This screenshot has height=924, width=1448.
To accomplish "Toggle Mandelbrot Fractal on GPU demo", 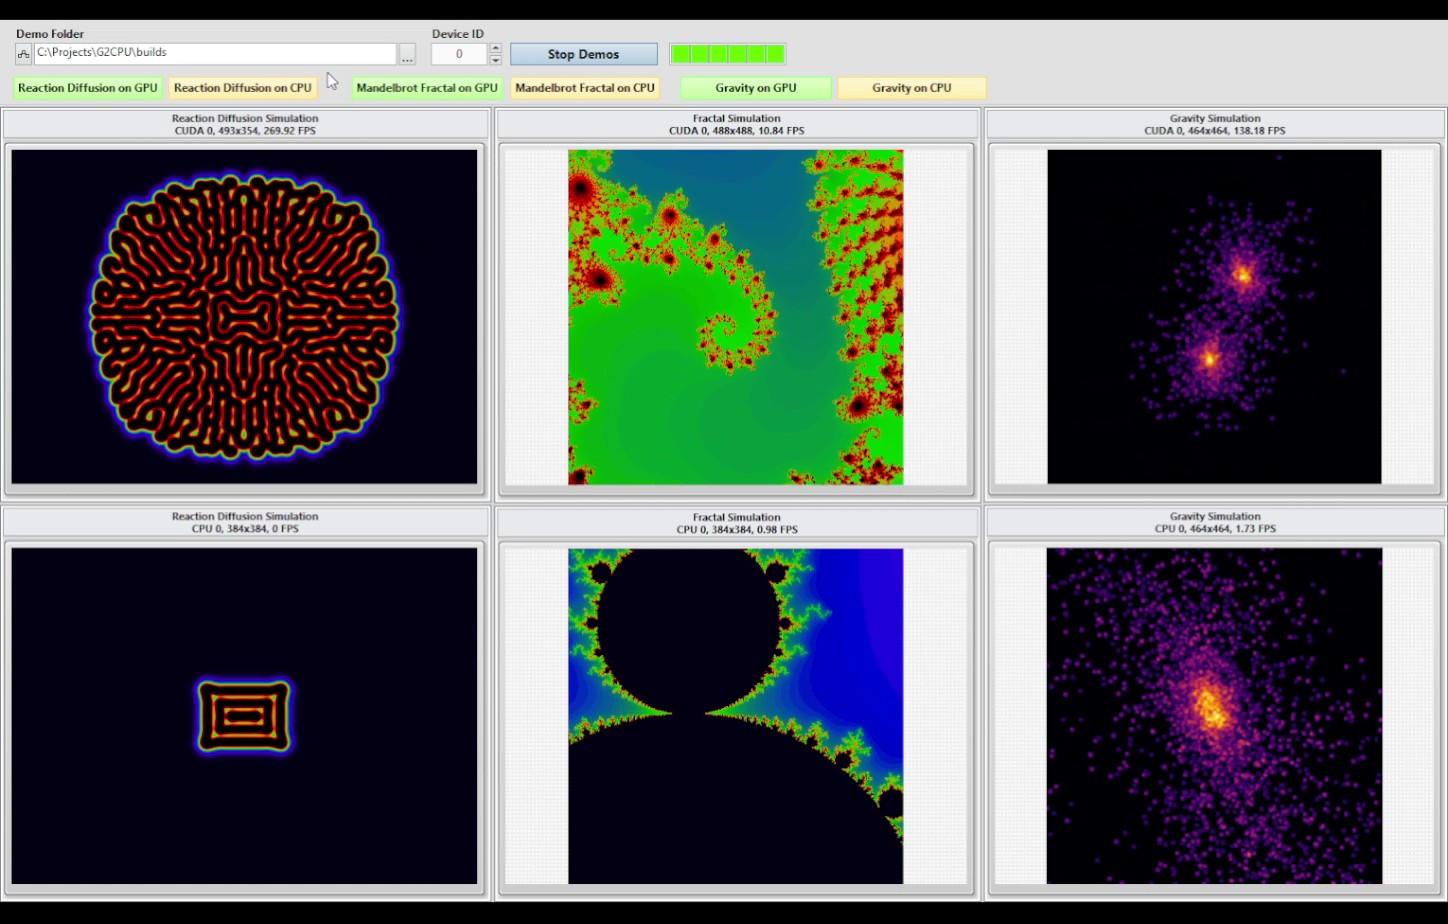I will click(427, 88).
